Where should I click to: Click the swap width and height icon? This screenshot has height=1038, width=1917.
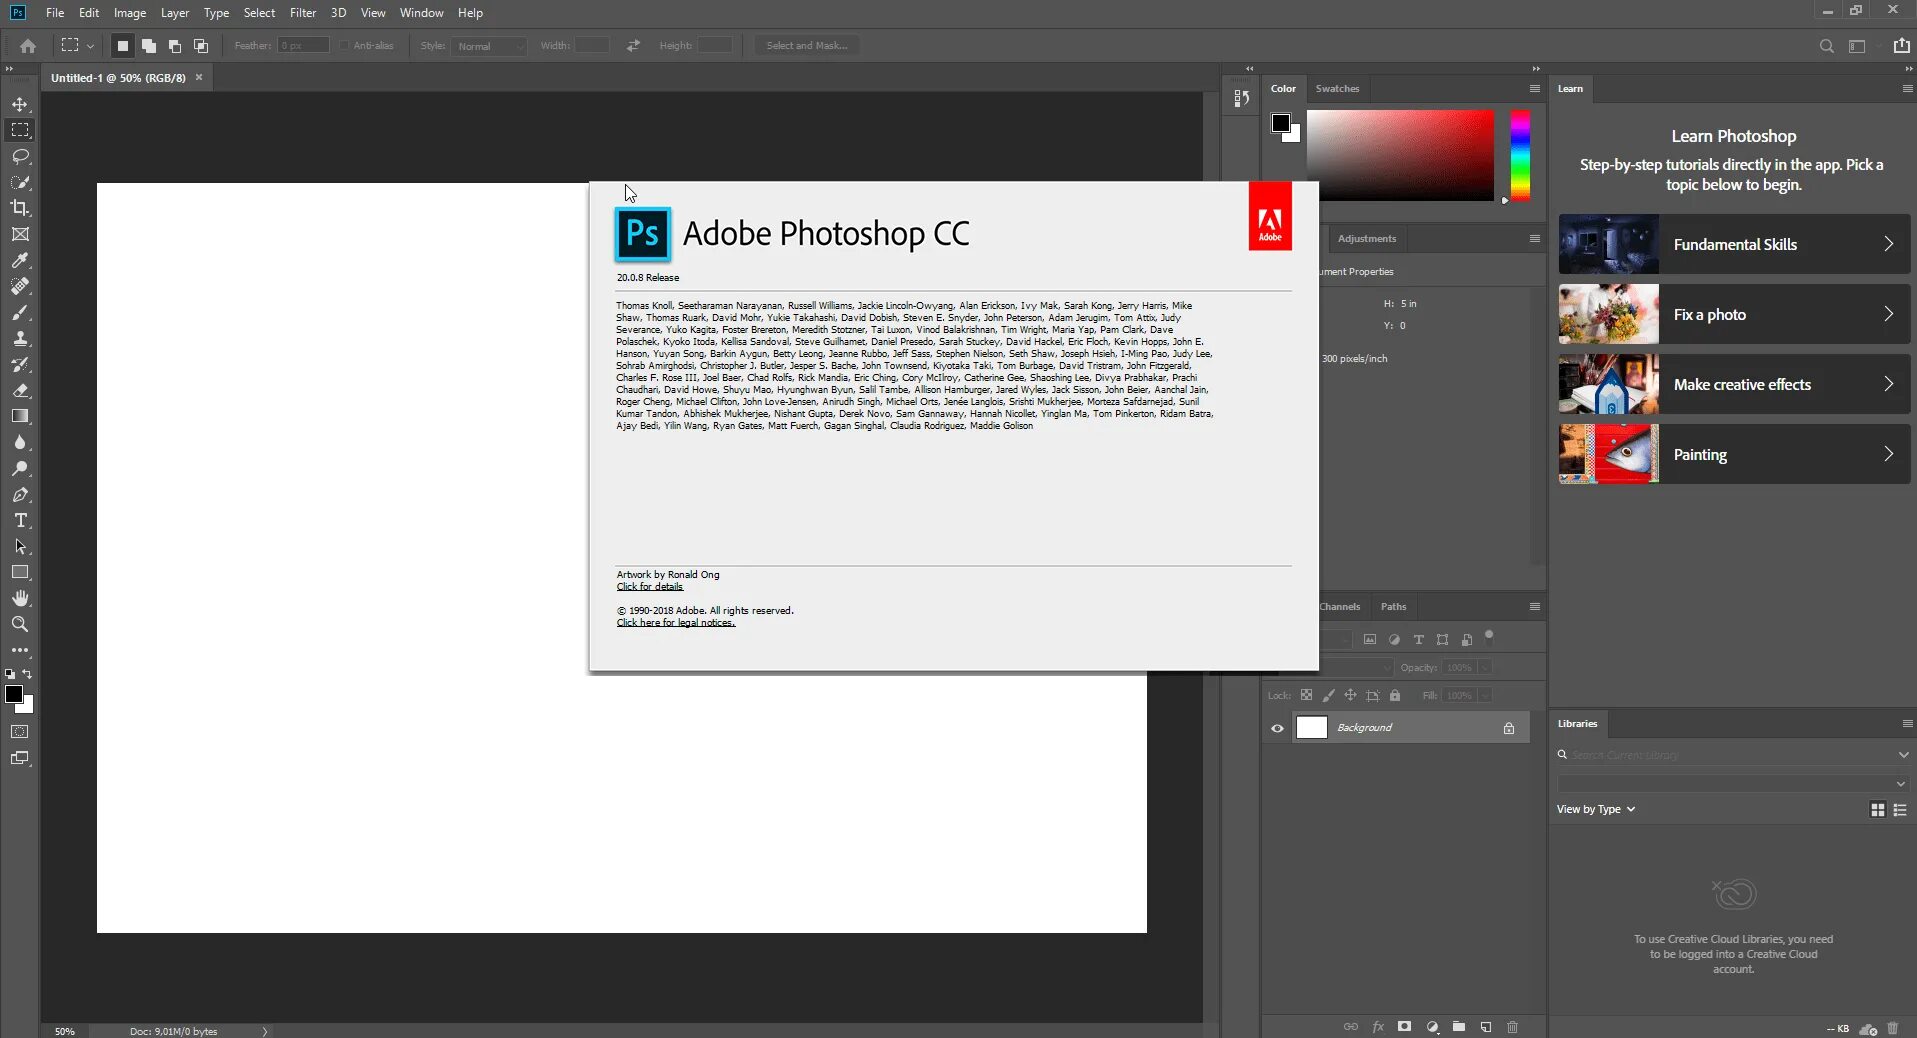click(633, 46)
